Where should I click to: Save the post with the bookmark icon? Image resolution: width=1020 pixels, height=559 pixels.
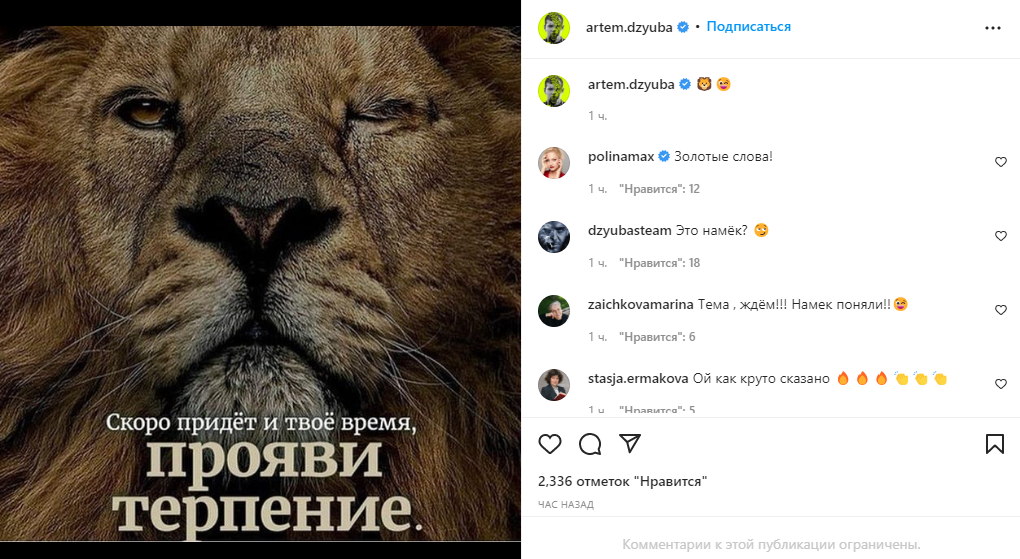pyautogui.click(x=995, y=444)
